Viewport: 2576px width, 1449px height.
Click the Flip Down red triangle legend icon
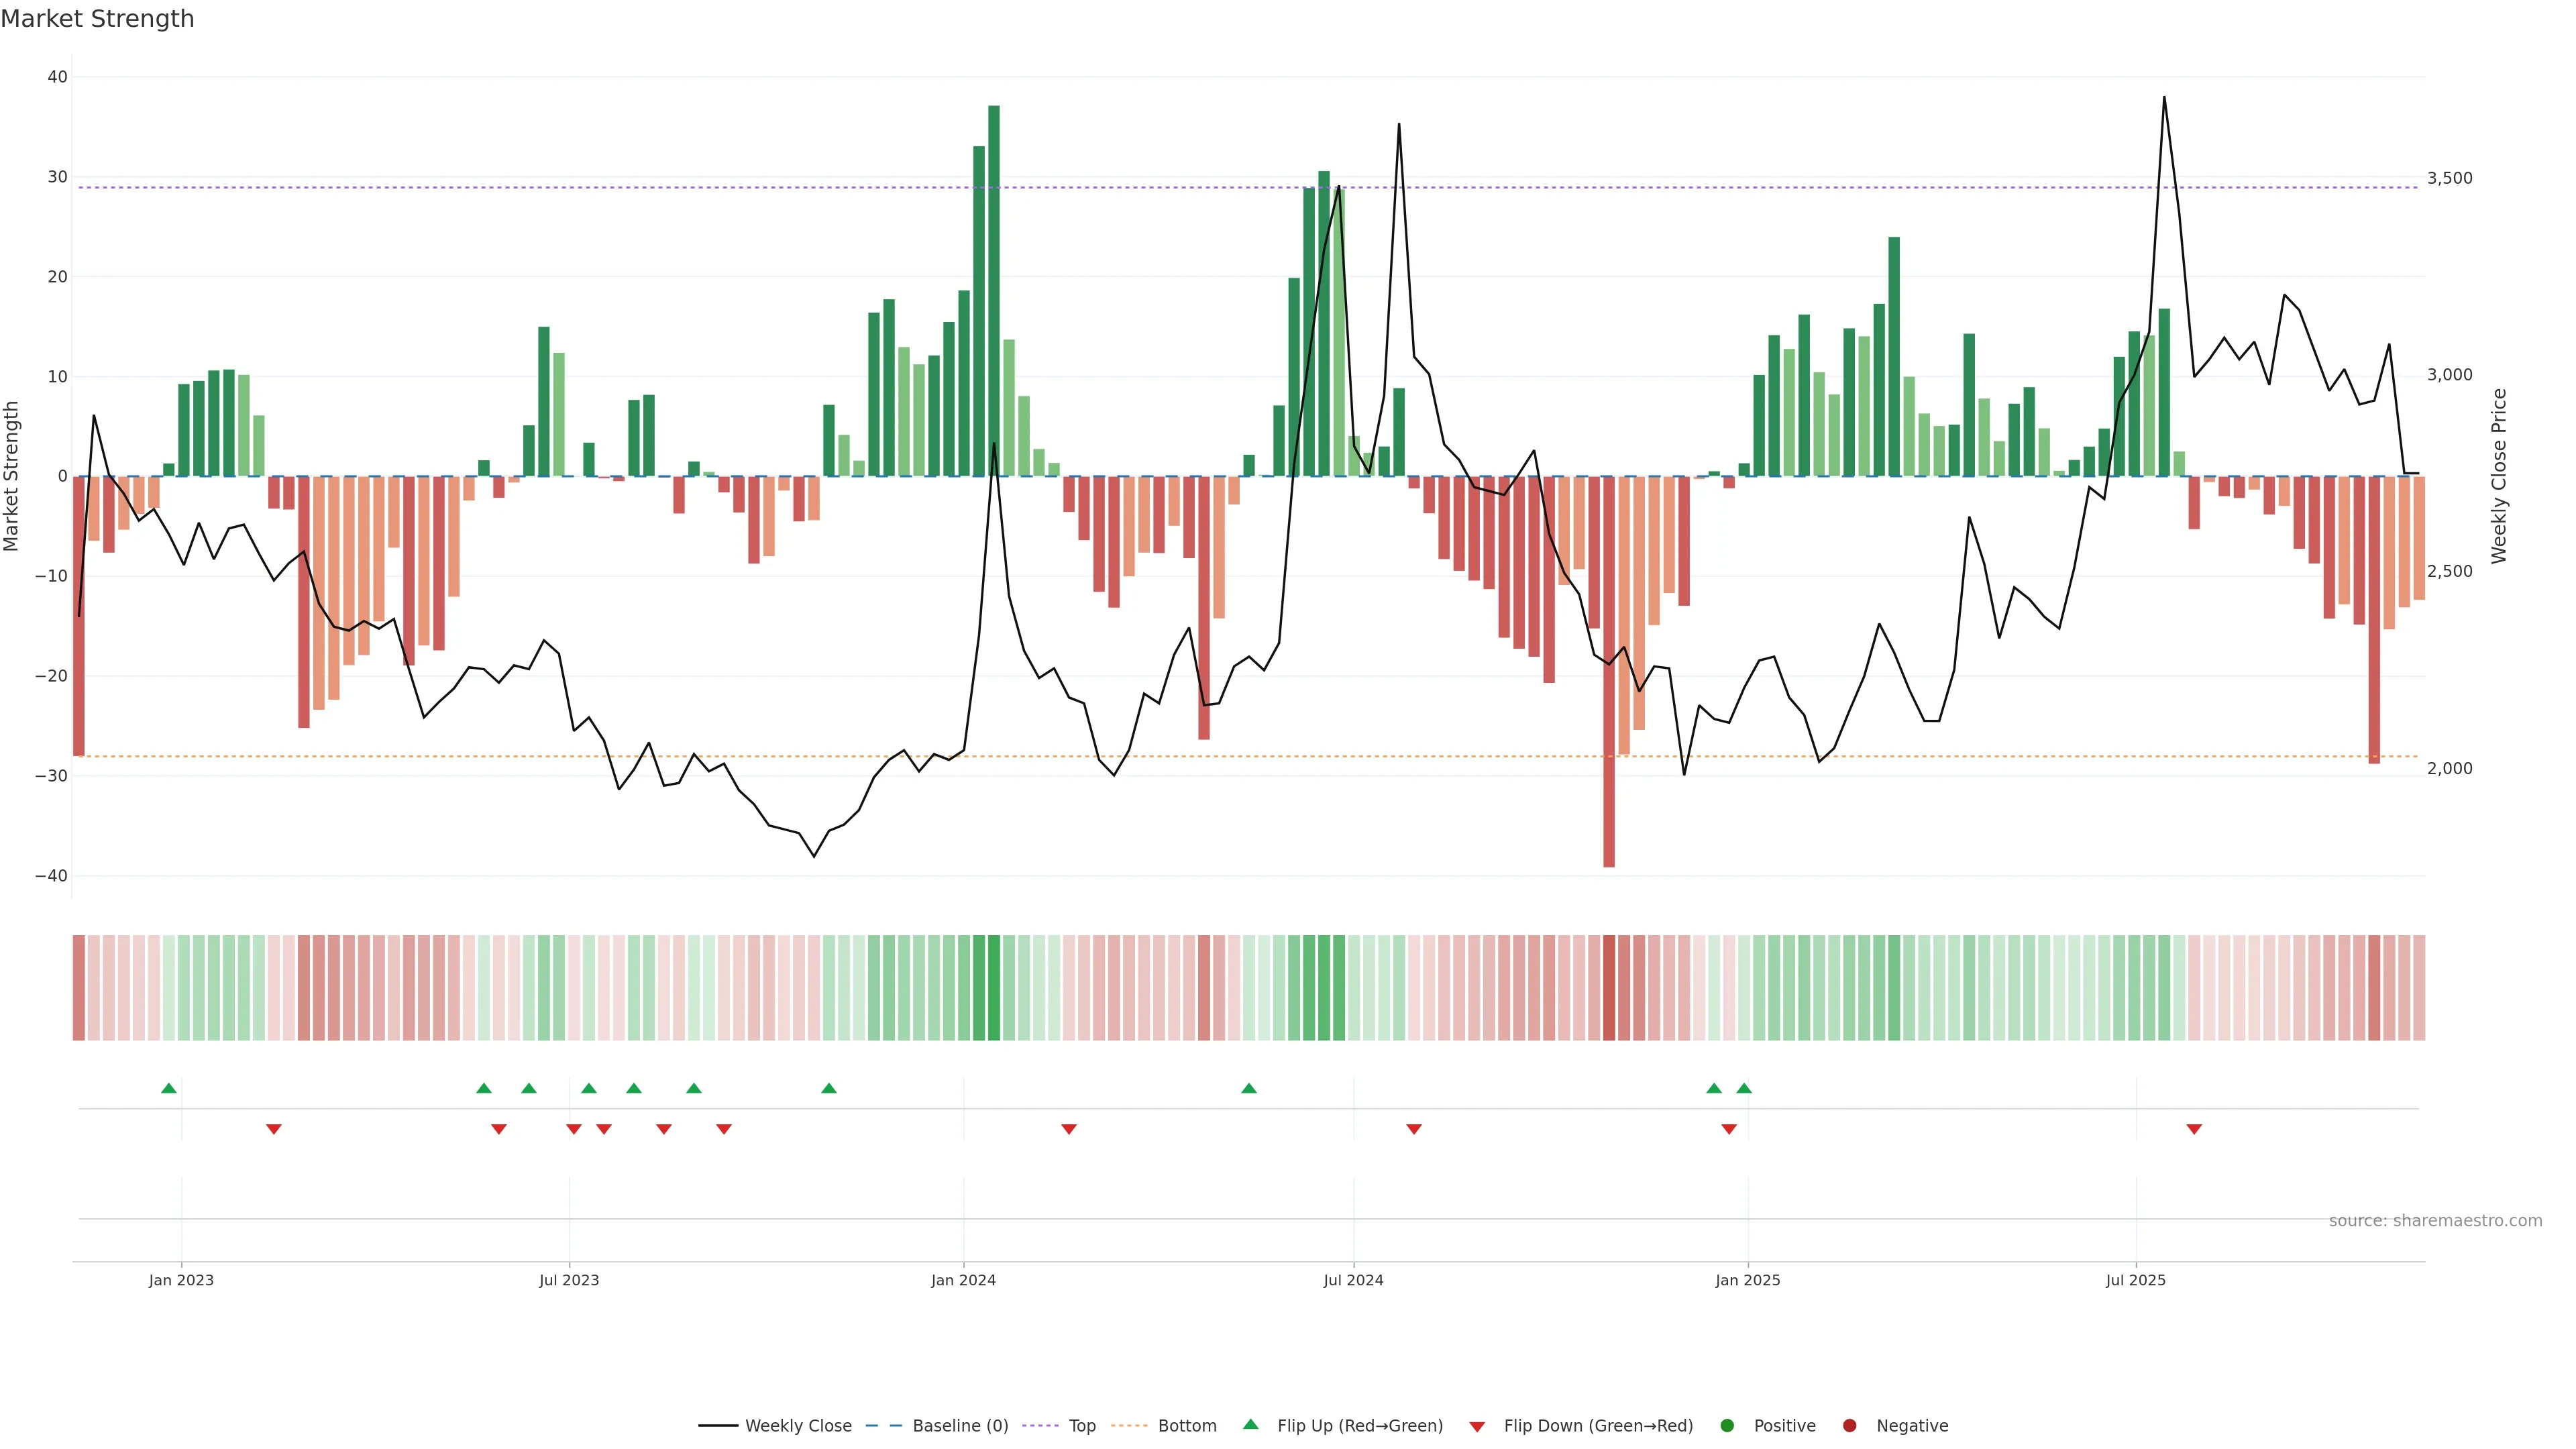1477,1426
